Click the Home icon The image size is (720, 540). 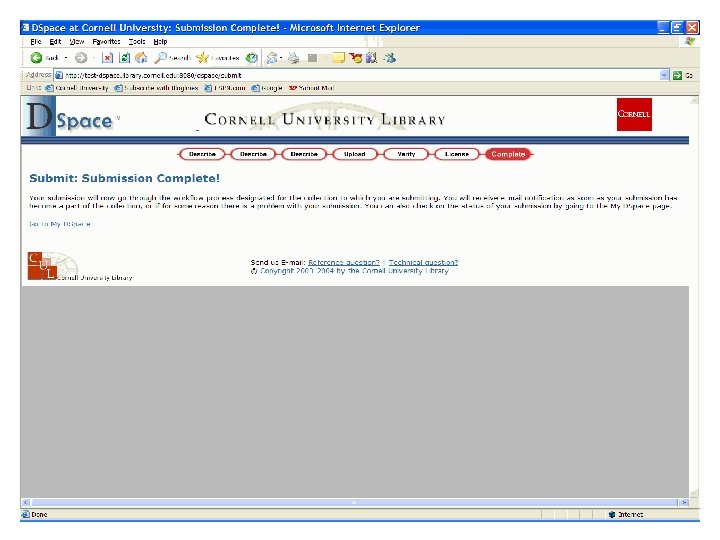coord(141,58)
